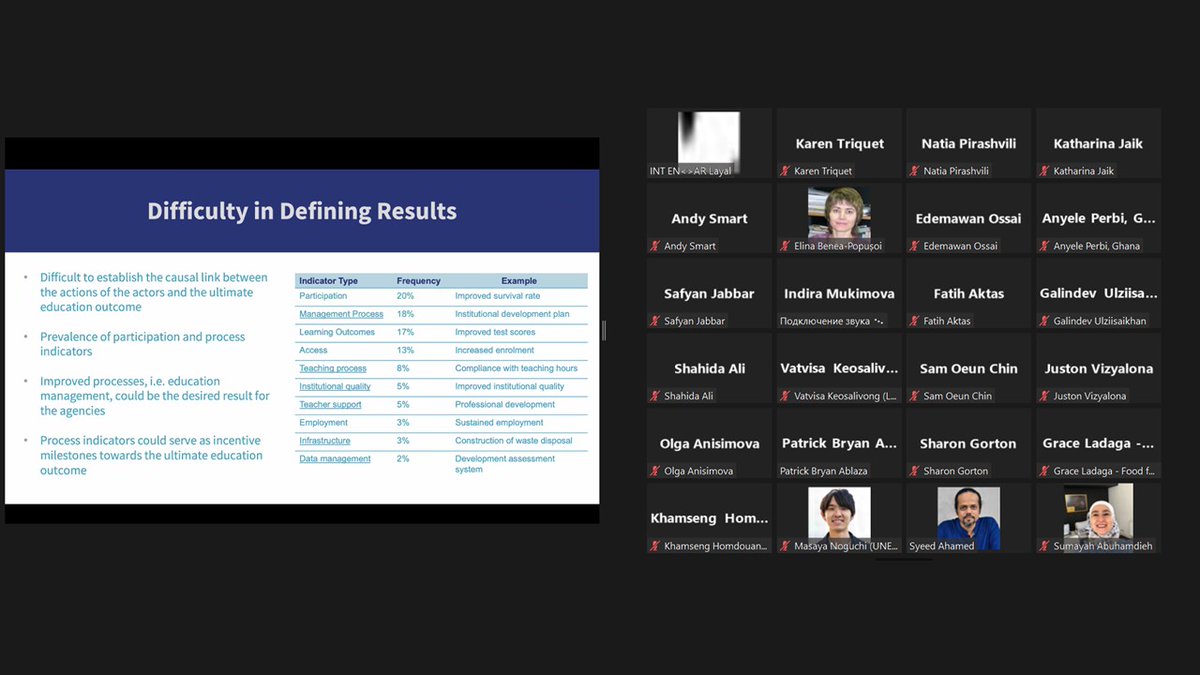Open the Teacher support link on the slide
Image resolution: width=1200 pixels, height=675 pixels.
point(330,404)
